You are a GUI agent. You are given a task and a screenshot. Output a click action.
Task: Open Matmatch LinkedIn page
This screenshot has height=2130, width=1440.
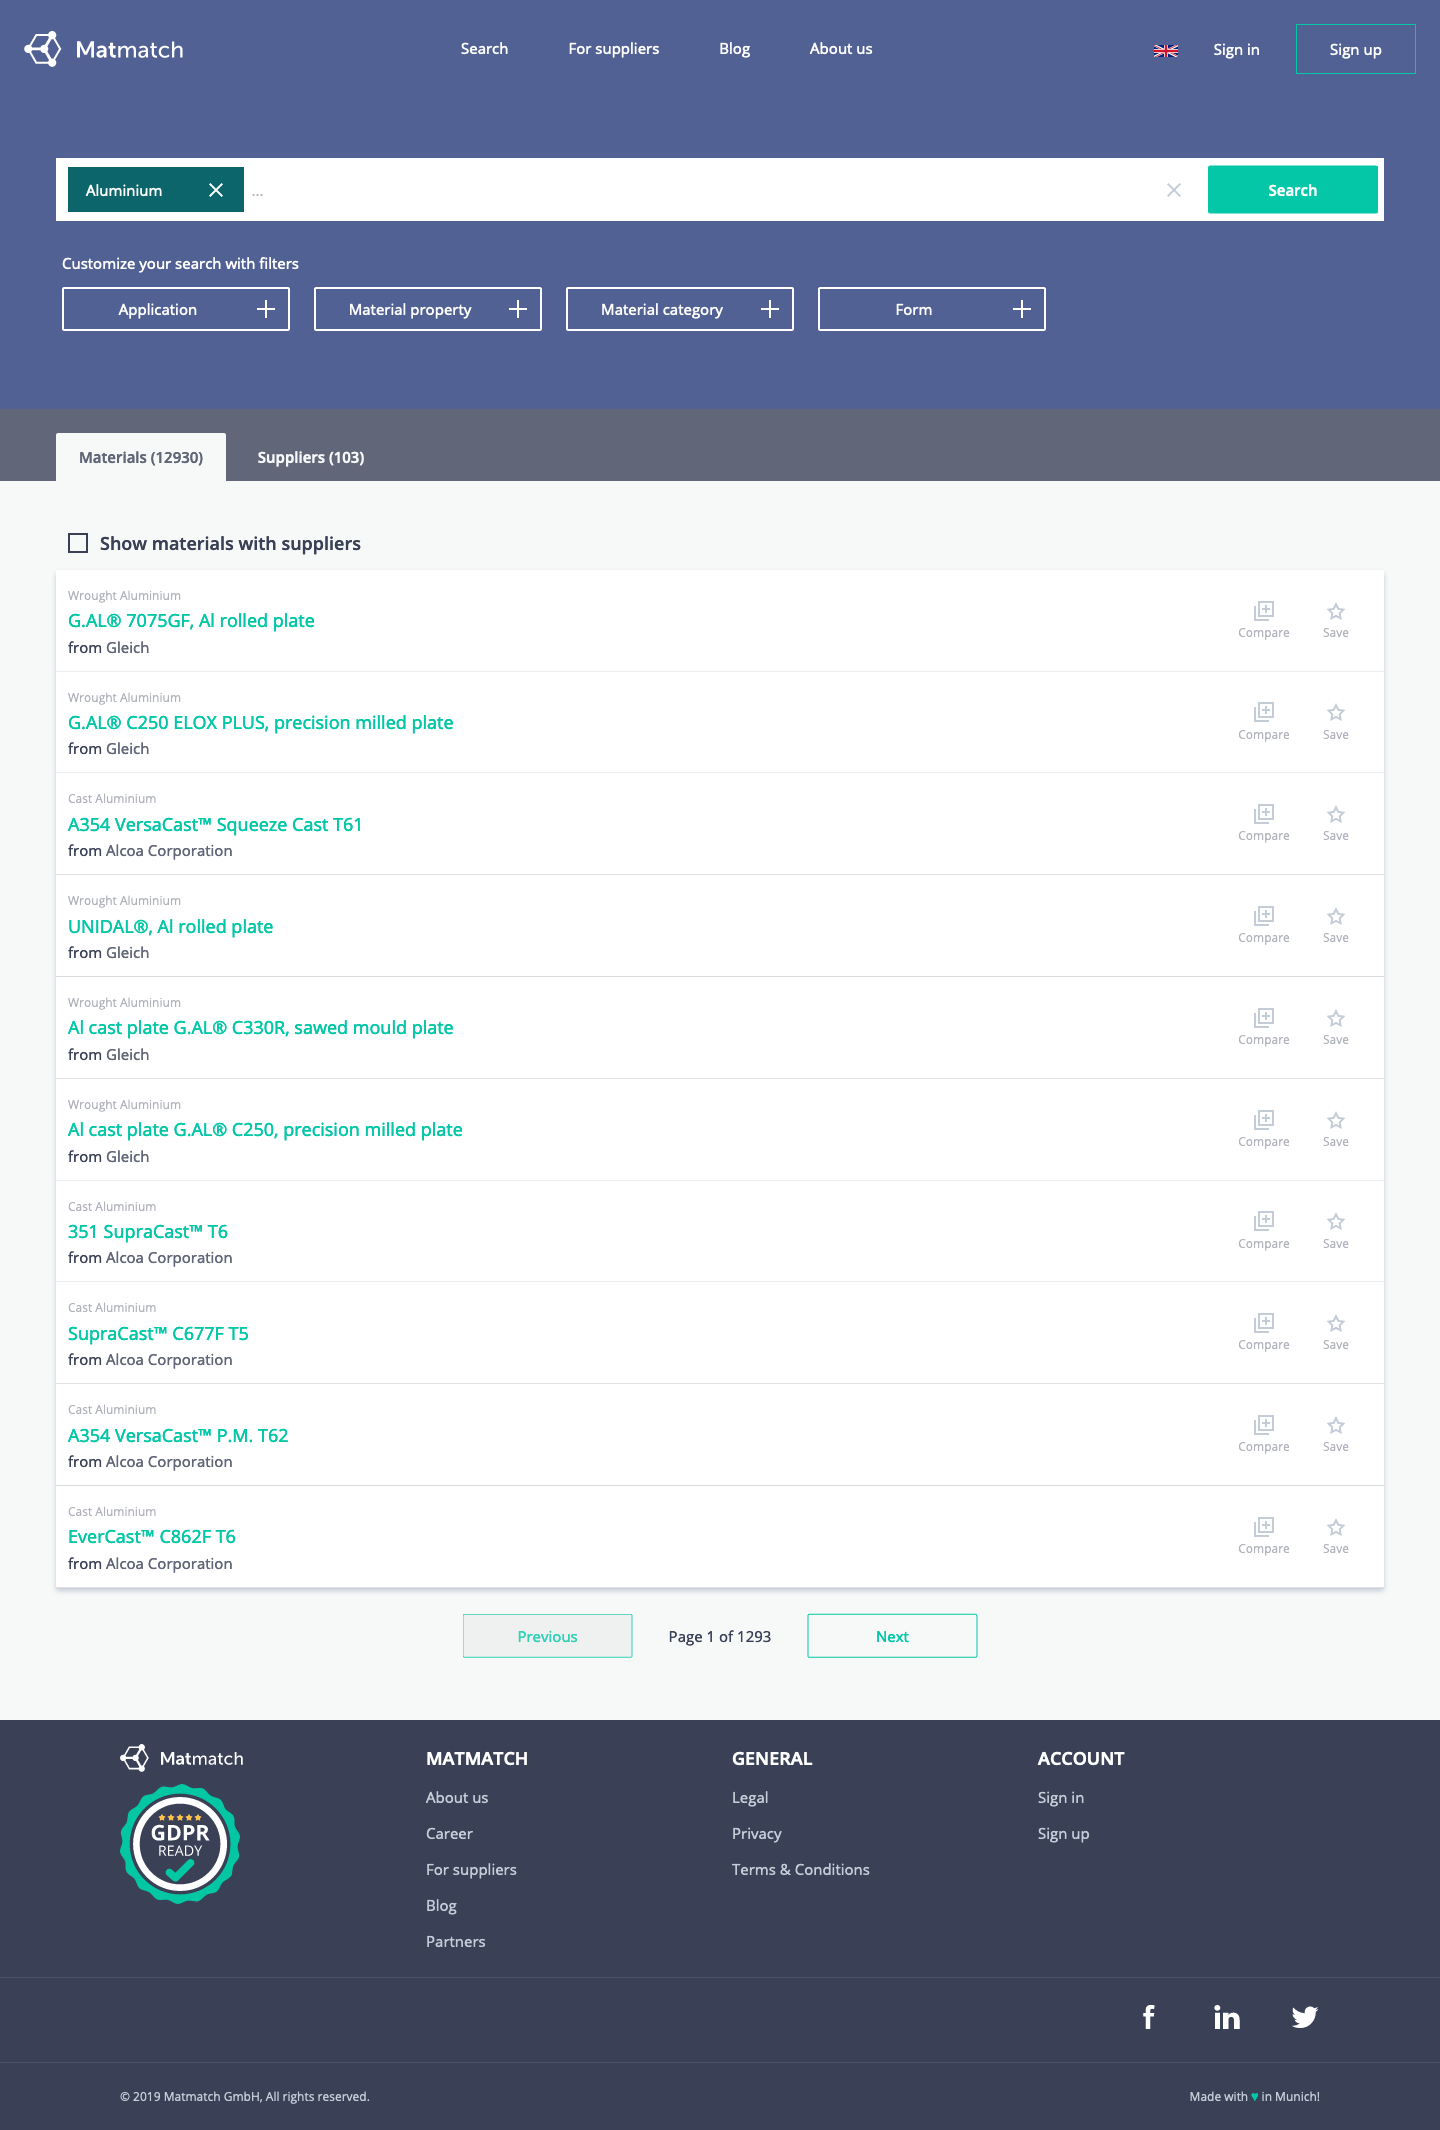click(1227, 2017)
